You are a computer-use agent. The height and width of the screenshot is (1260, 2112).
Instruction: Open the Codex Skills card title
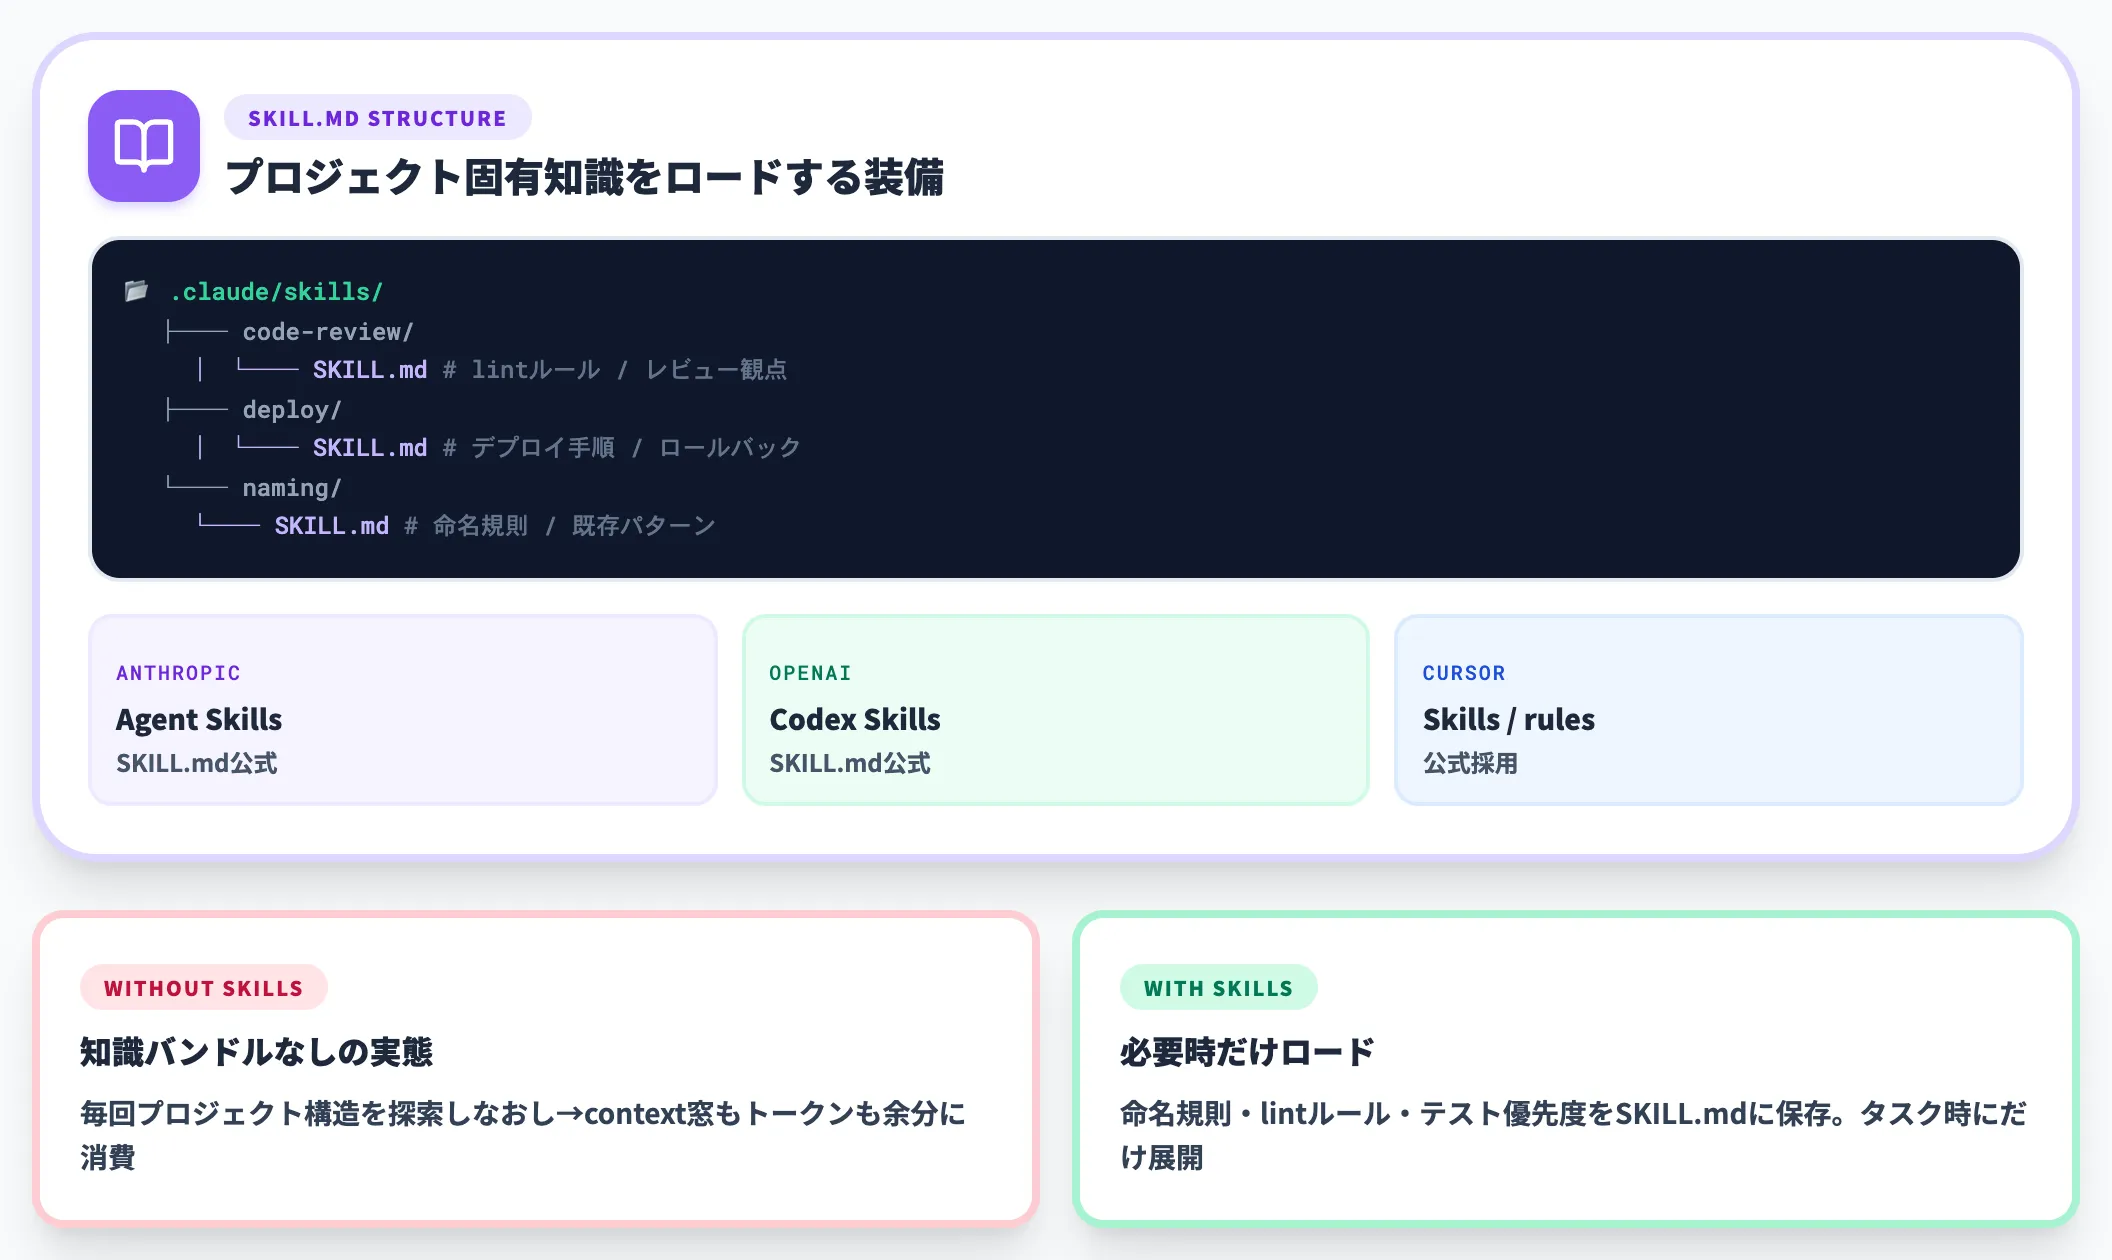[855, 719]
